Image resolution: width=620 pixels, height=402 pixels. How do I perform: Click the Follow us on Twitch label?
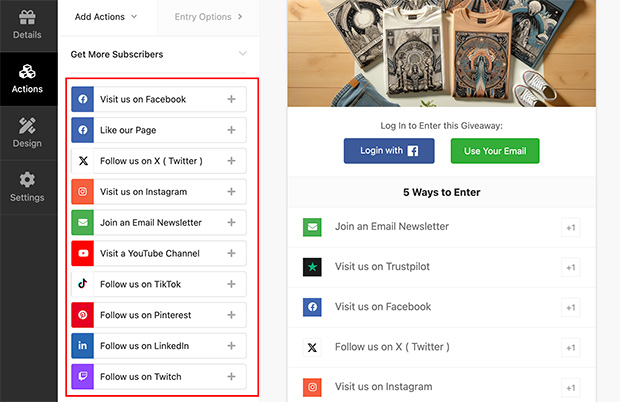[x=141, y=377]
